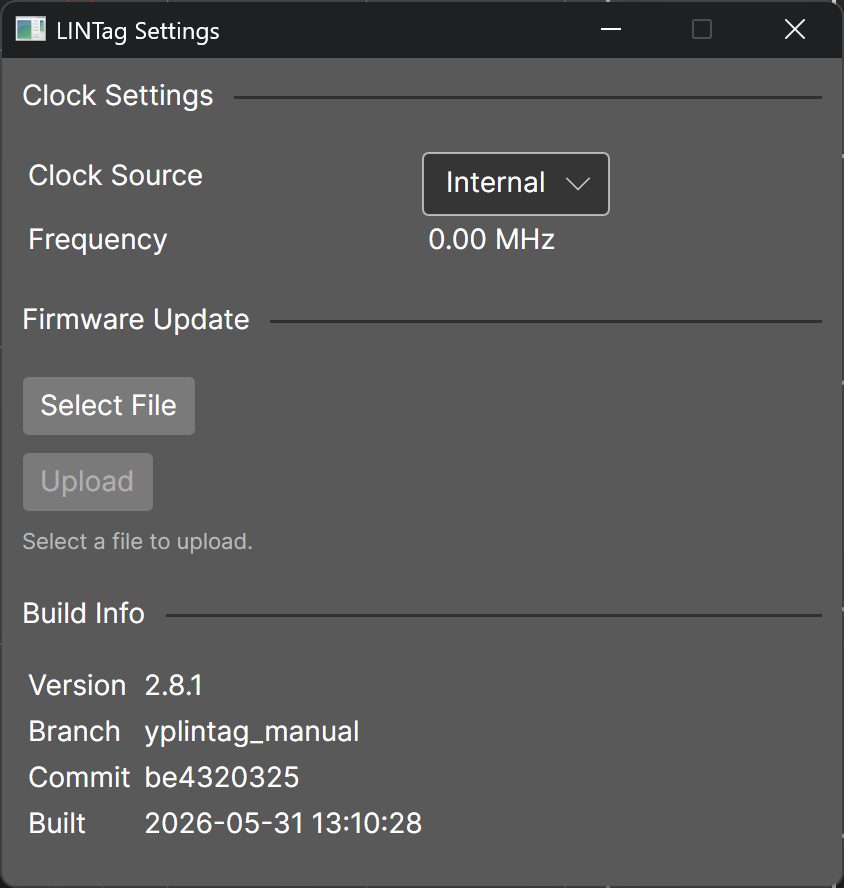Click the 'Select a file to upload.' message
This screenshot has height=888, width=844.
[138, 541]
